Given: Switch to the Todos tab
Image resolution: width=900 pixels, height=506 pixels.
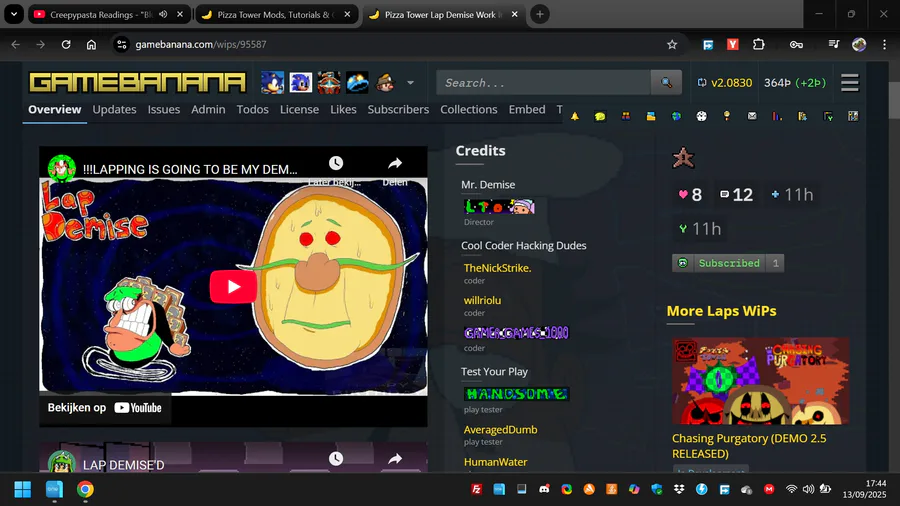Looking at the screenshot, I should coord(253,109).
